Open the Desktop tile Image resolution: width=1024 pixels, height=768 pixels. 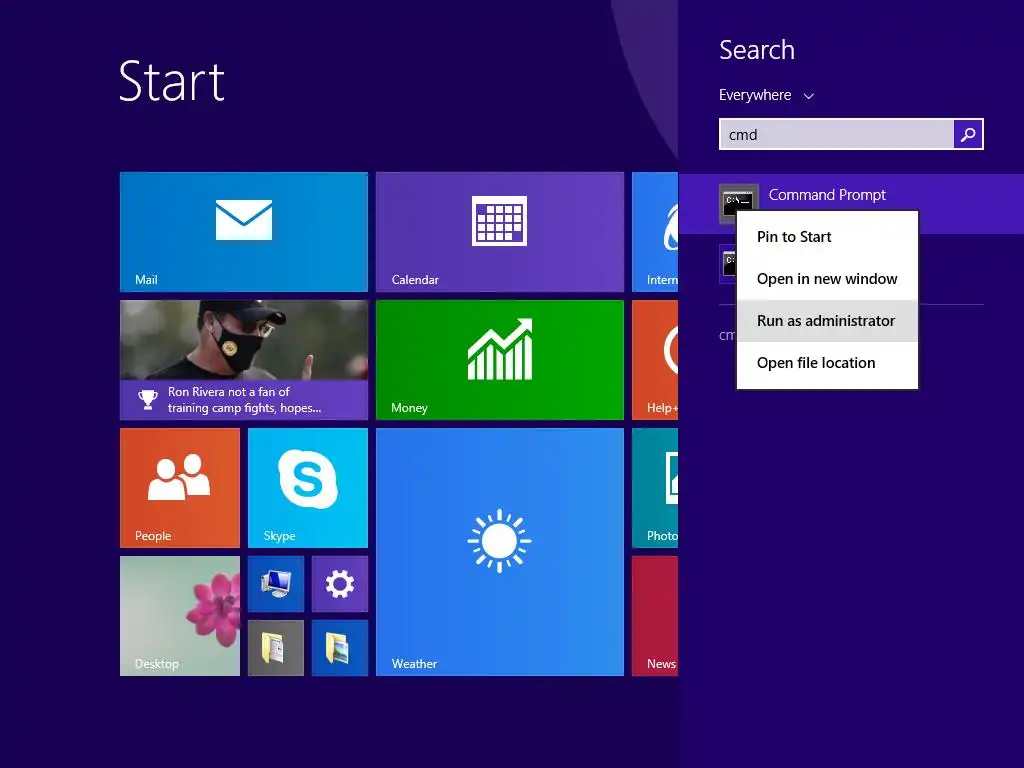coord(180,616)
